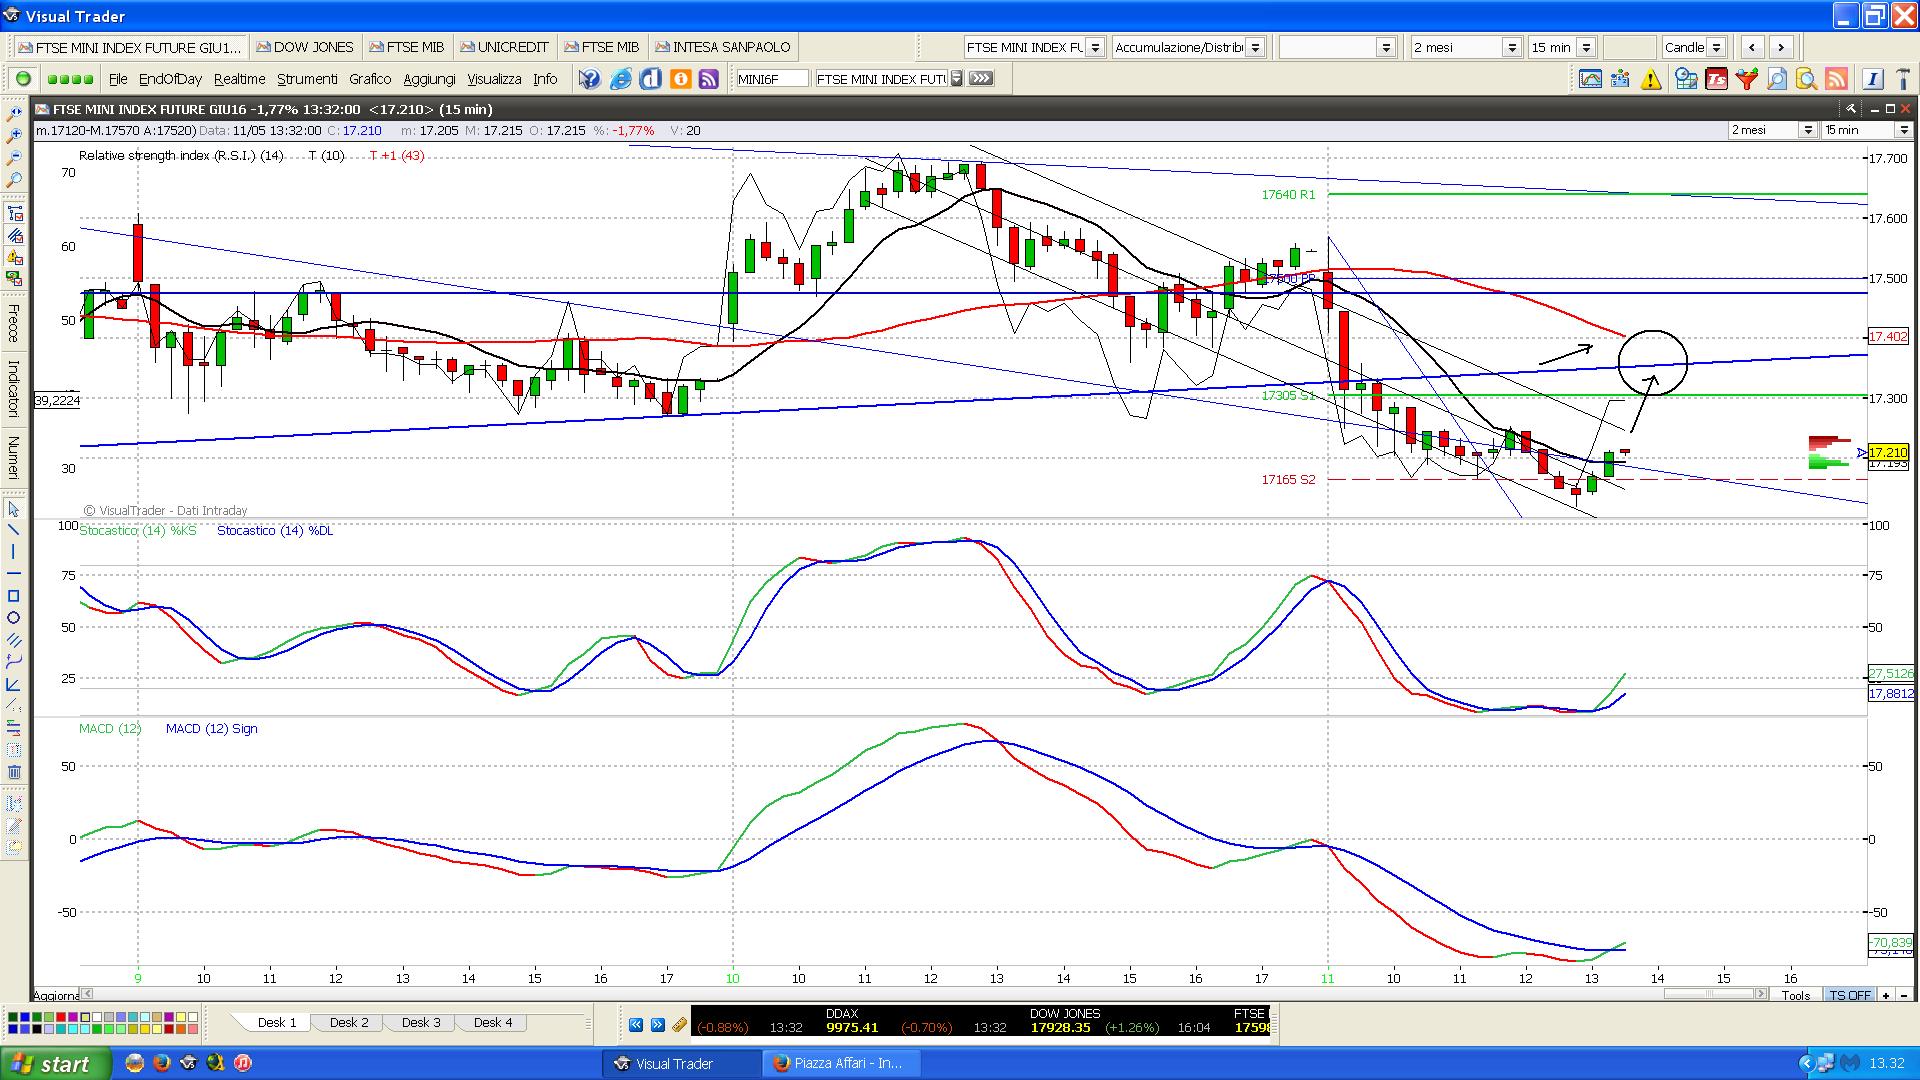
Task: Switch to the DOW JONES chart tab
Action: (x=304, y=47)
